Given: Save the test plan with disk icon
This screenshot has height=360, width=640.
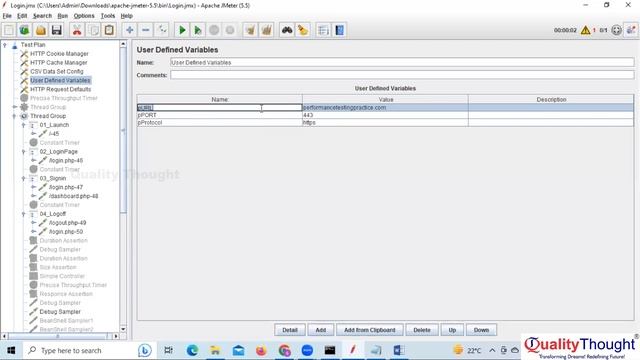Looking at the screenshot, I should coord(57,30).
